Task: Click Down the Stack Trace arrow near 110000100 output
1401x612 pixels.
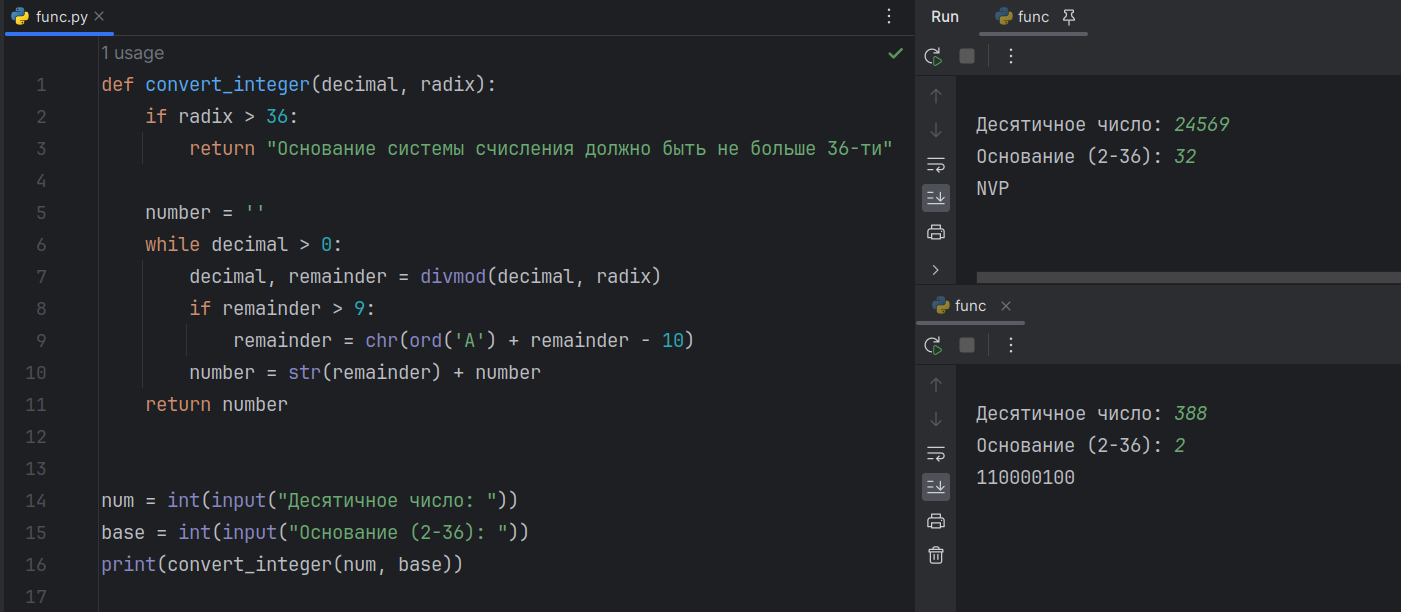Action: click(x=936, y=419)
